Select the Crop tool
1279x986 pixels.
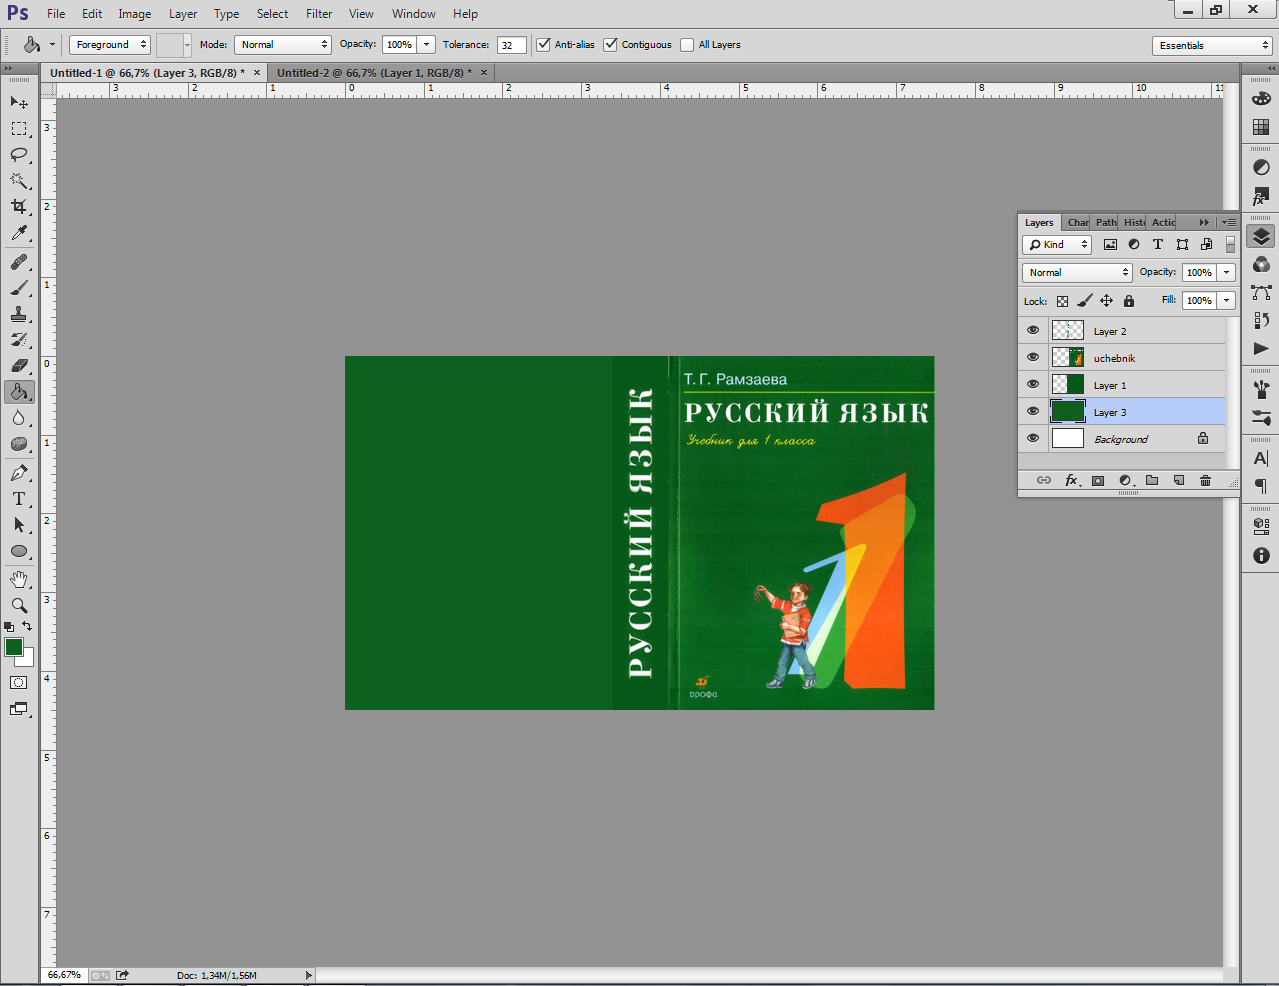pos(19,206)
